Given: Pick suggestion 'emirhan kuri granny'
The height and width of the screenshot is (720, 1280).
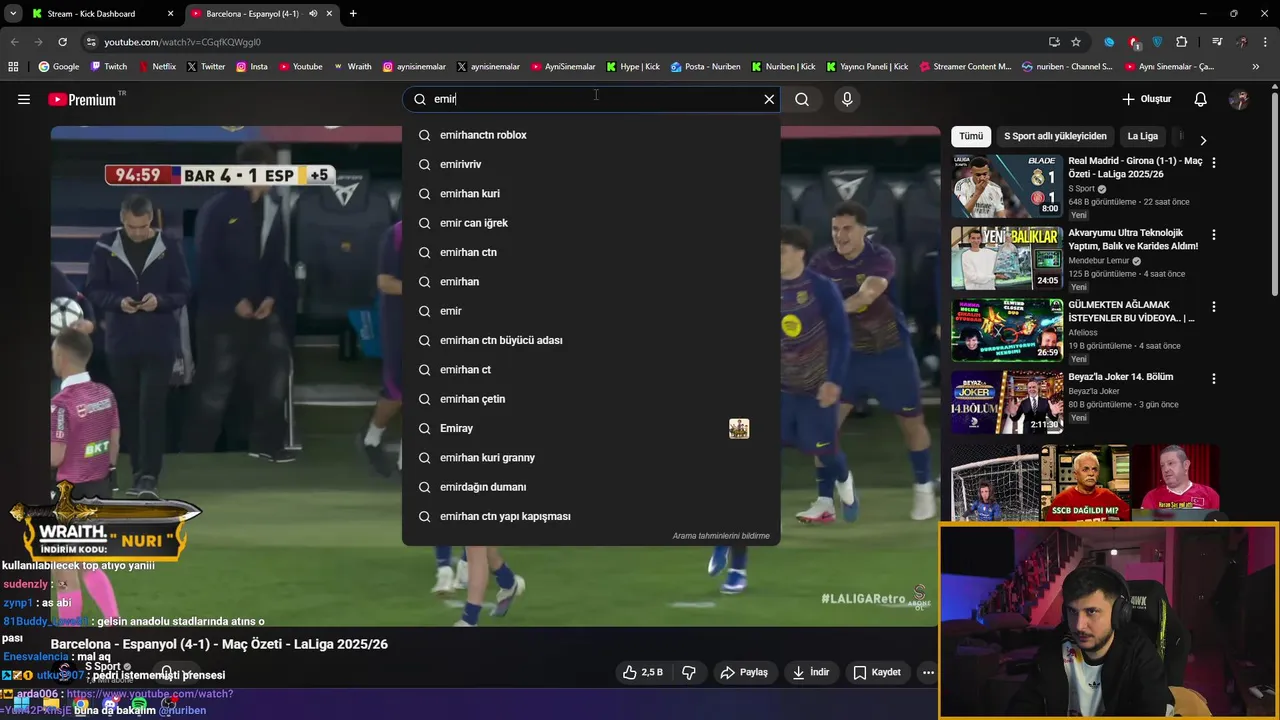Looking at the screenshot, I should point(591,458).
